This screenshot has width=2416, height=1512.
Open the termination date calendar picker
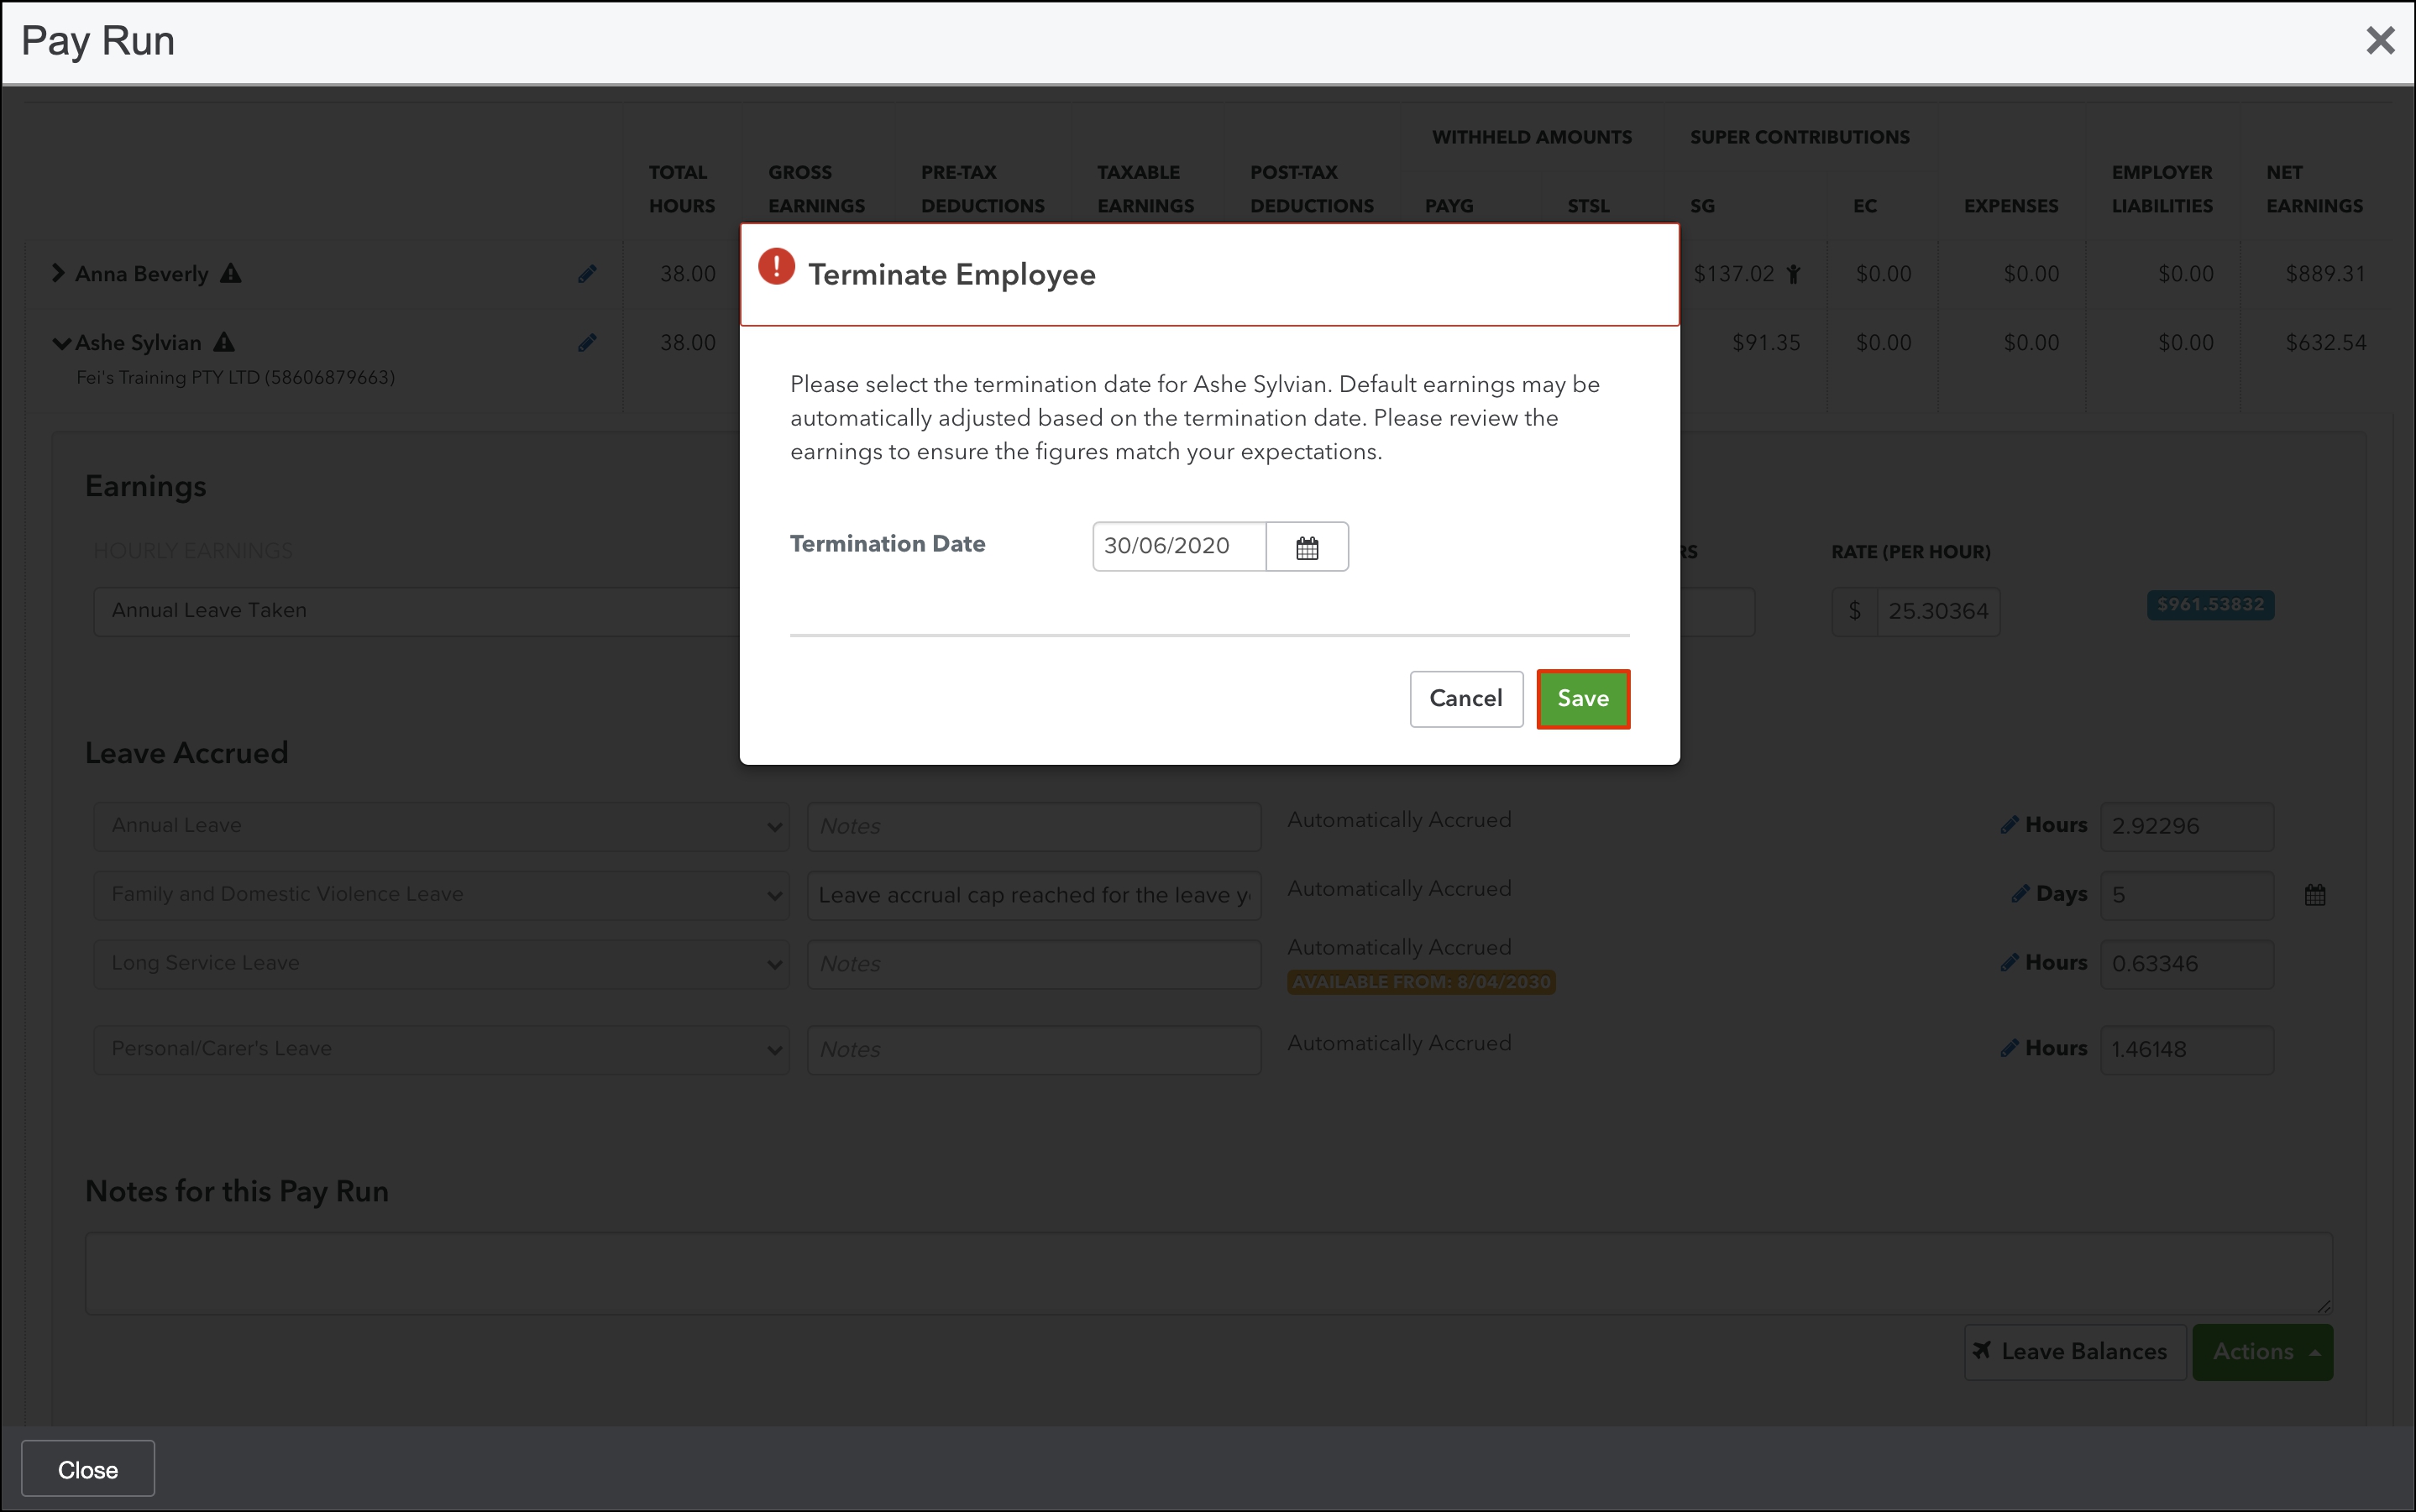click(1306, 547)
